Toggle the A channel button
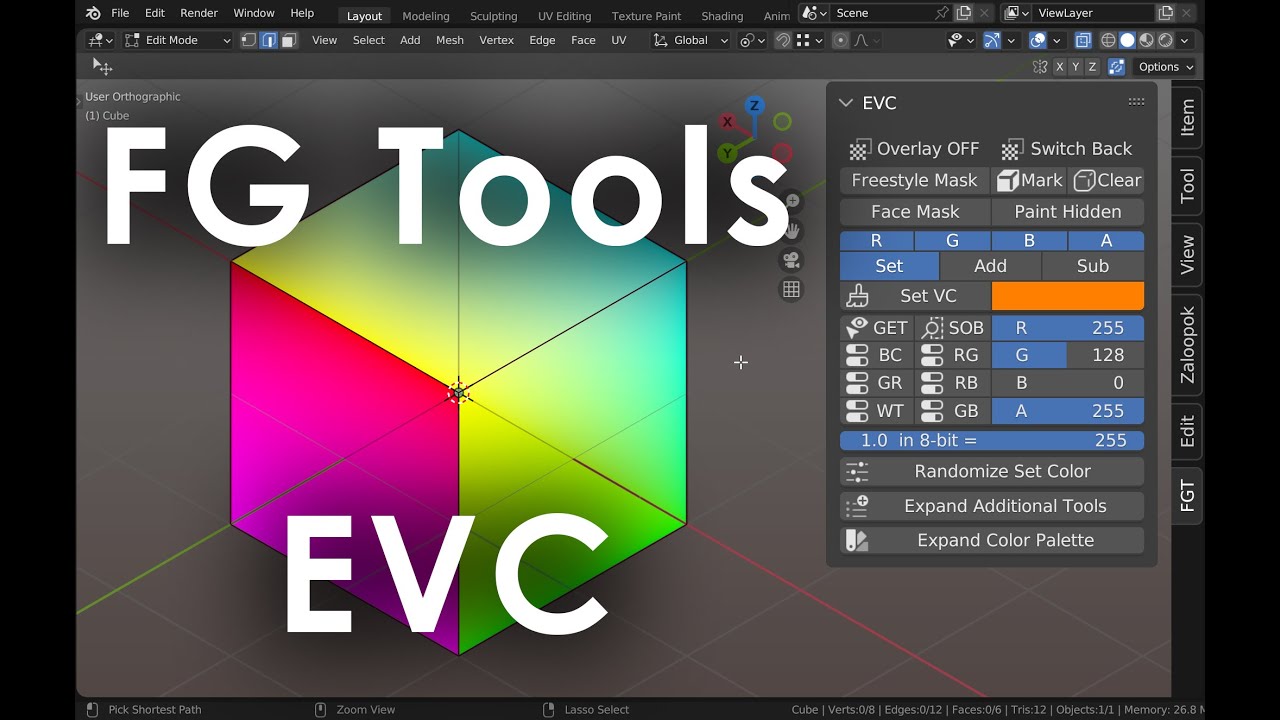 [1106, 240]
